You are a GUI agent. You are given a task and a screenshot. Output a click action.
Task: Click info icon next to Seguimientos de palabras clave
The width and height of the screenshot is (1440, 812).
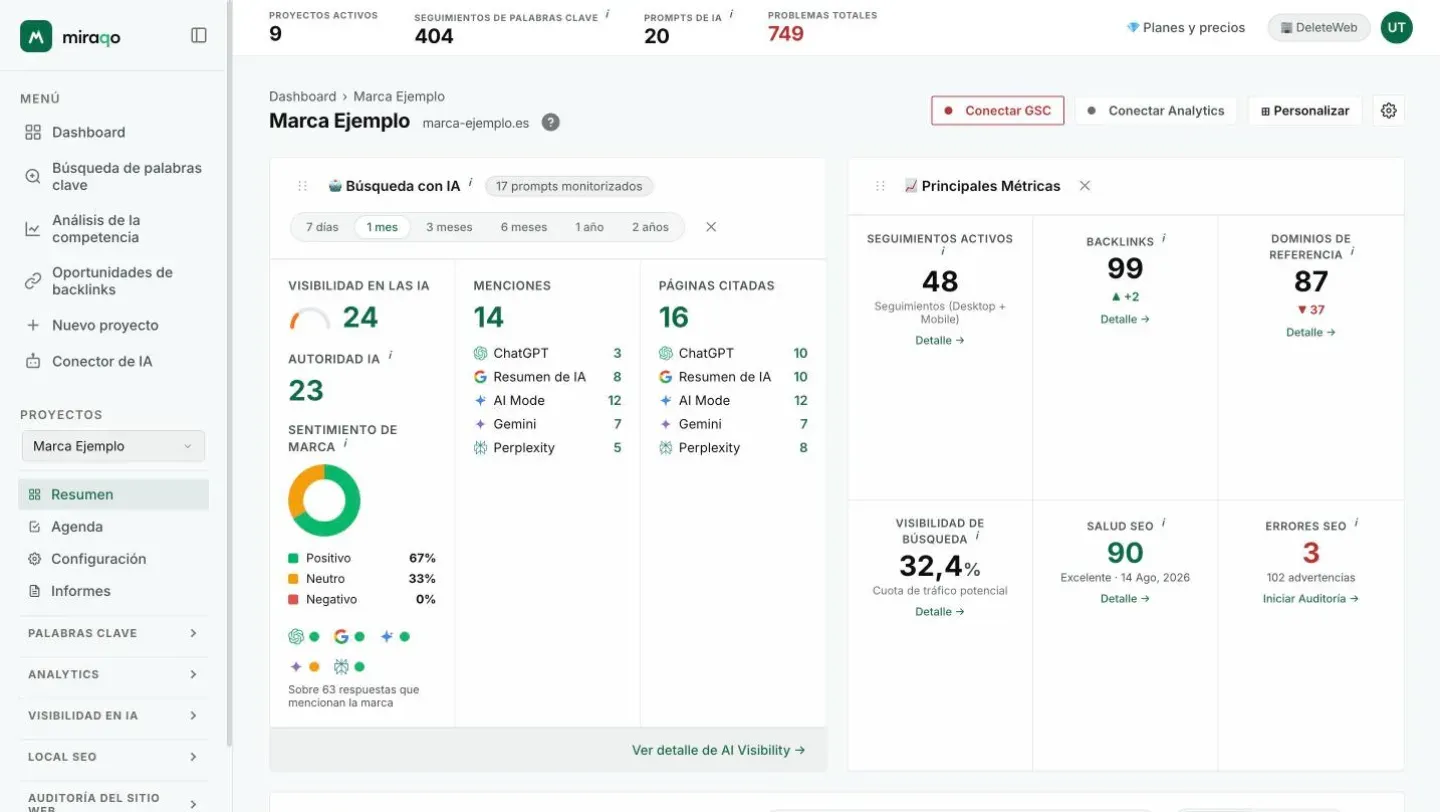pyautogui.click(x=607, y=14)
